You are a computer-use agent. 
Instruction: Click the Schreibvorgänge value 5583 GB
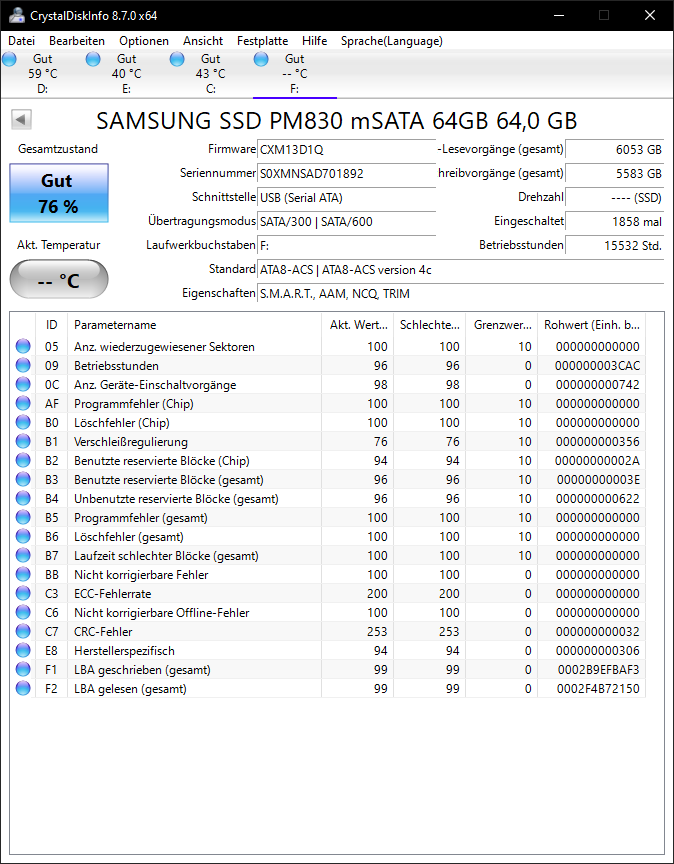click(615, 174)
